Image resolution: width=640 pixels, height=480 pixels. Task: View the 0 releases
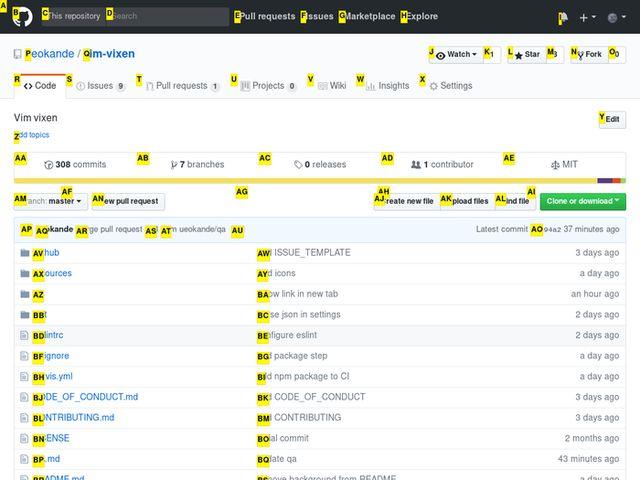click(320, 164)
